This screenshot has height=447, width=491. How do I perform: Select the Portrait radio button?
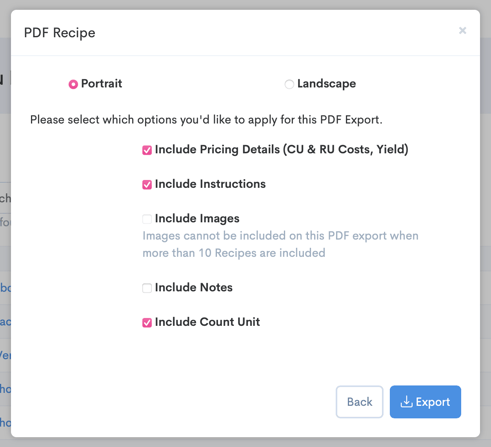[x=73, y=84]
